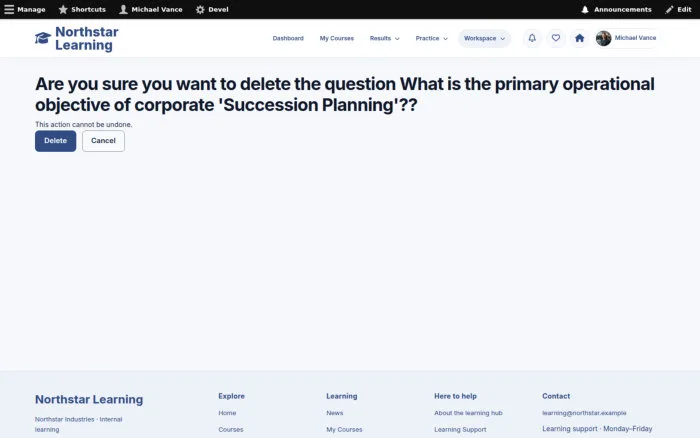Go to the home icon button
This screenshot has height=438, width=700.
[x=579, y=38]
